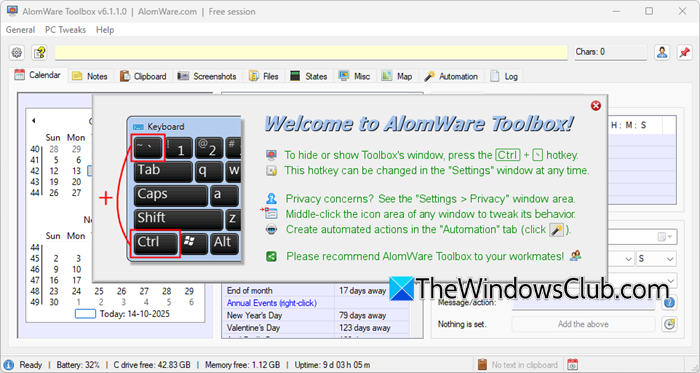Go to previous month using calendar arrow
The height and width of the screenshot is (373, 700).
click(33, 120)
